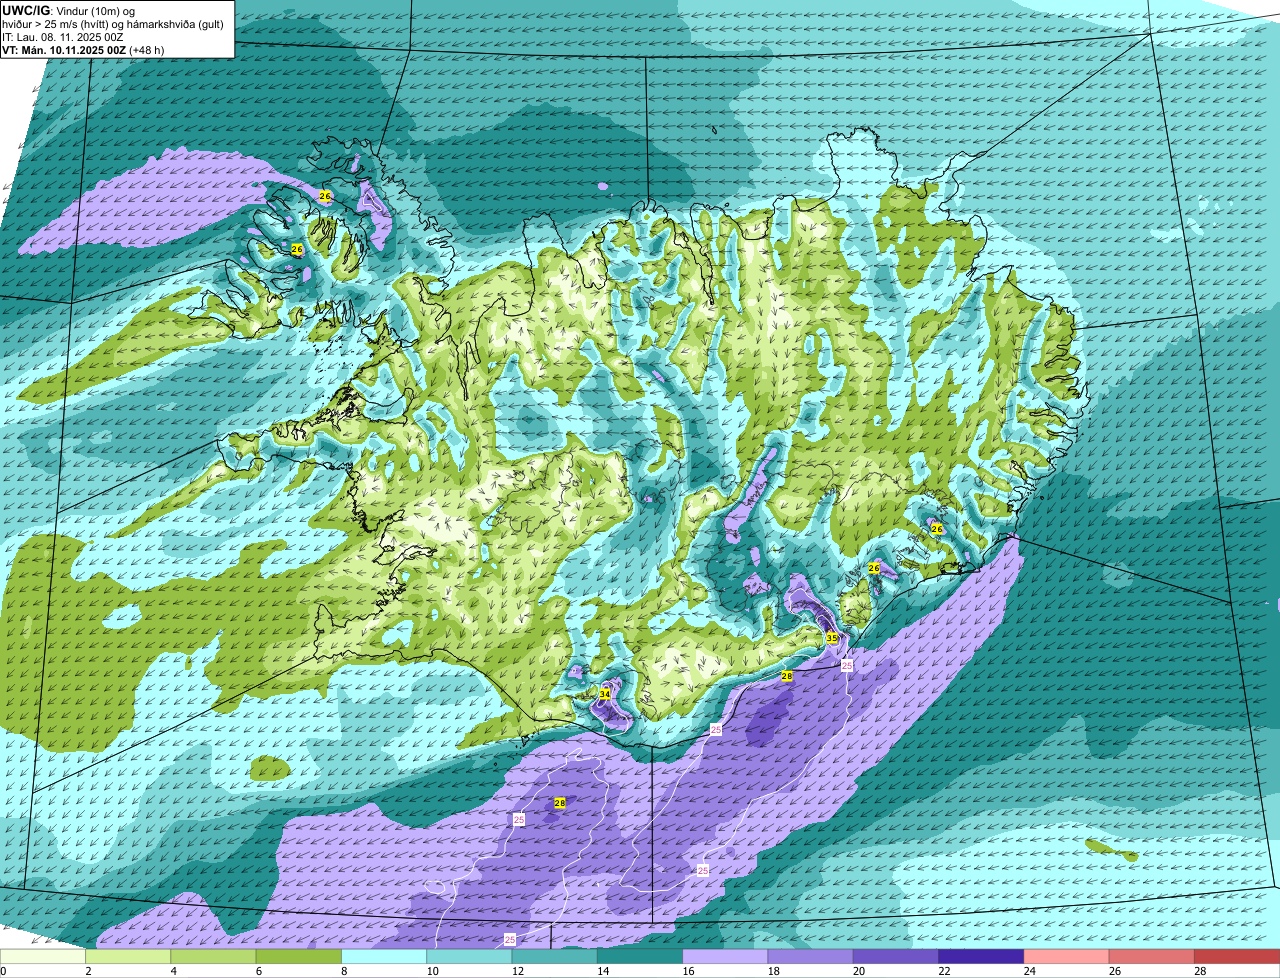Click the yellow 35 gust label
Image resolution: width=1280 pixels, height=978 pixels.
832,637
